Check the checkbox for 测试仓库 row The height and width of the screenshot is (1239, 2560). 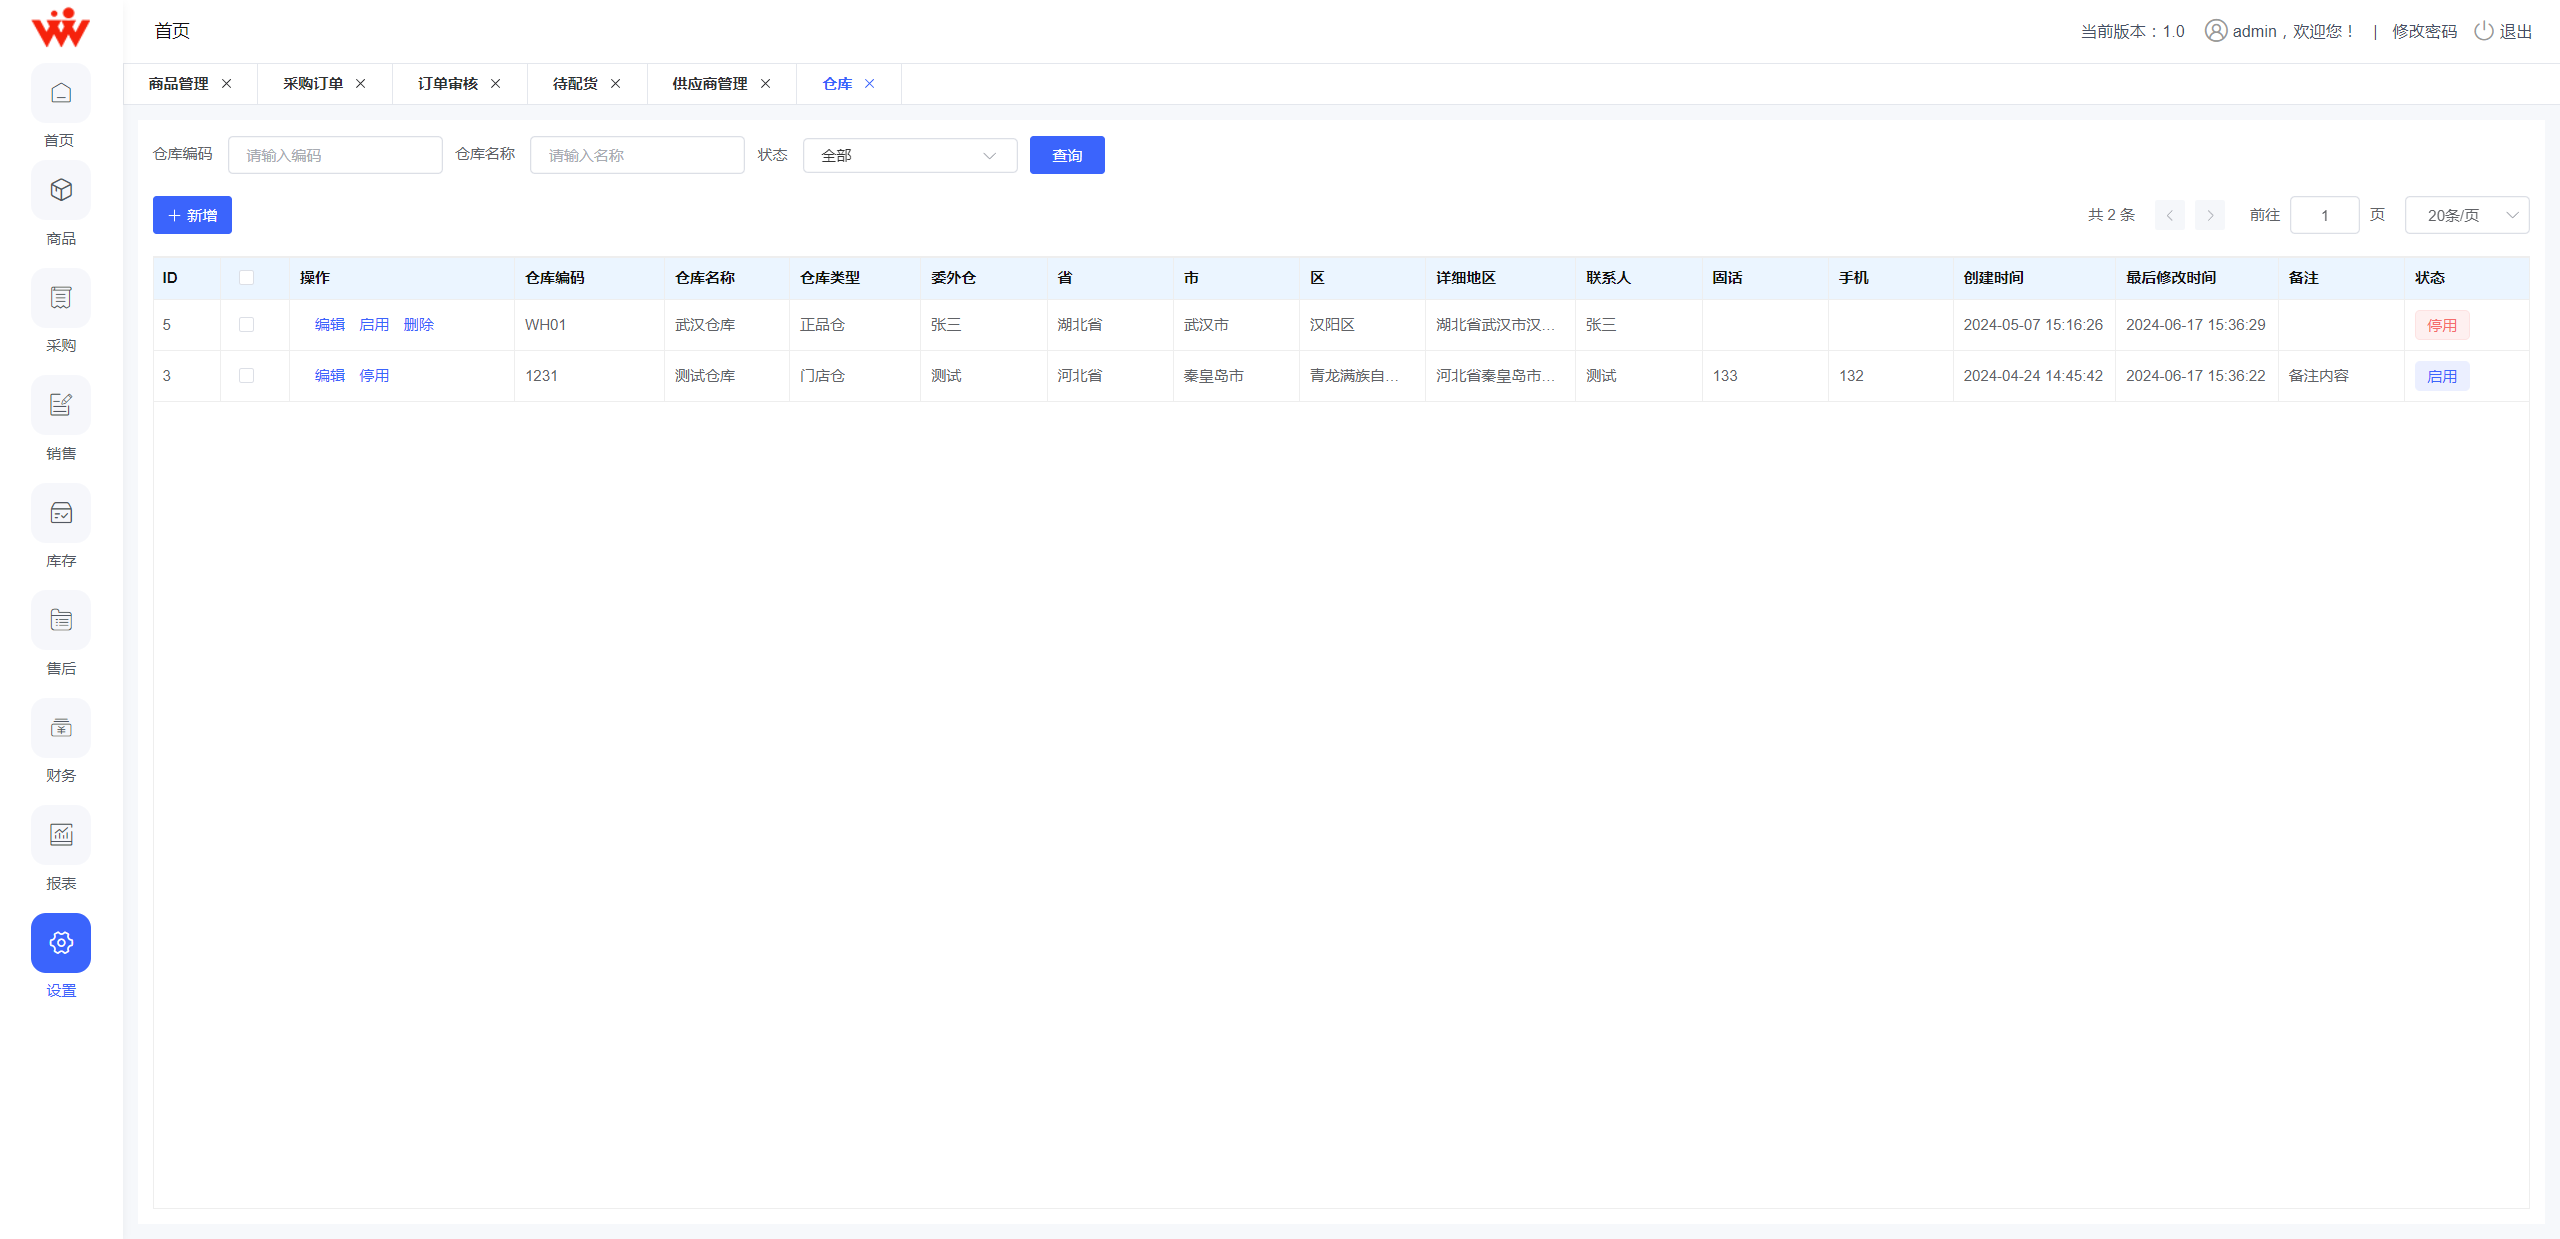(x=247, y=375)
